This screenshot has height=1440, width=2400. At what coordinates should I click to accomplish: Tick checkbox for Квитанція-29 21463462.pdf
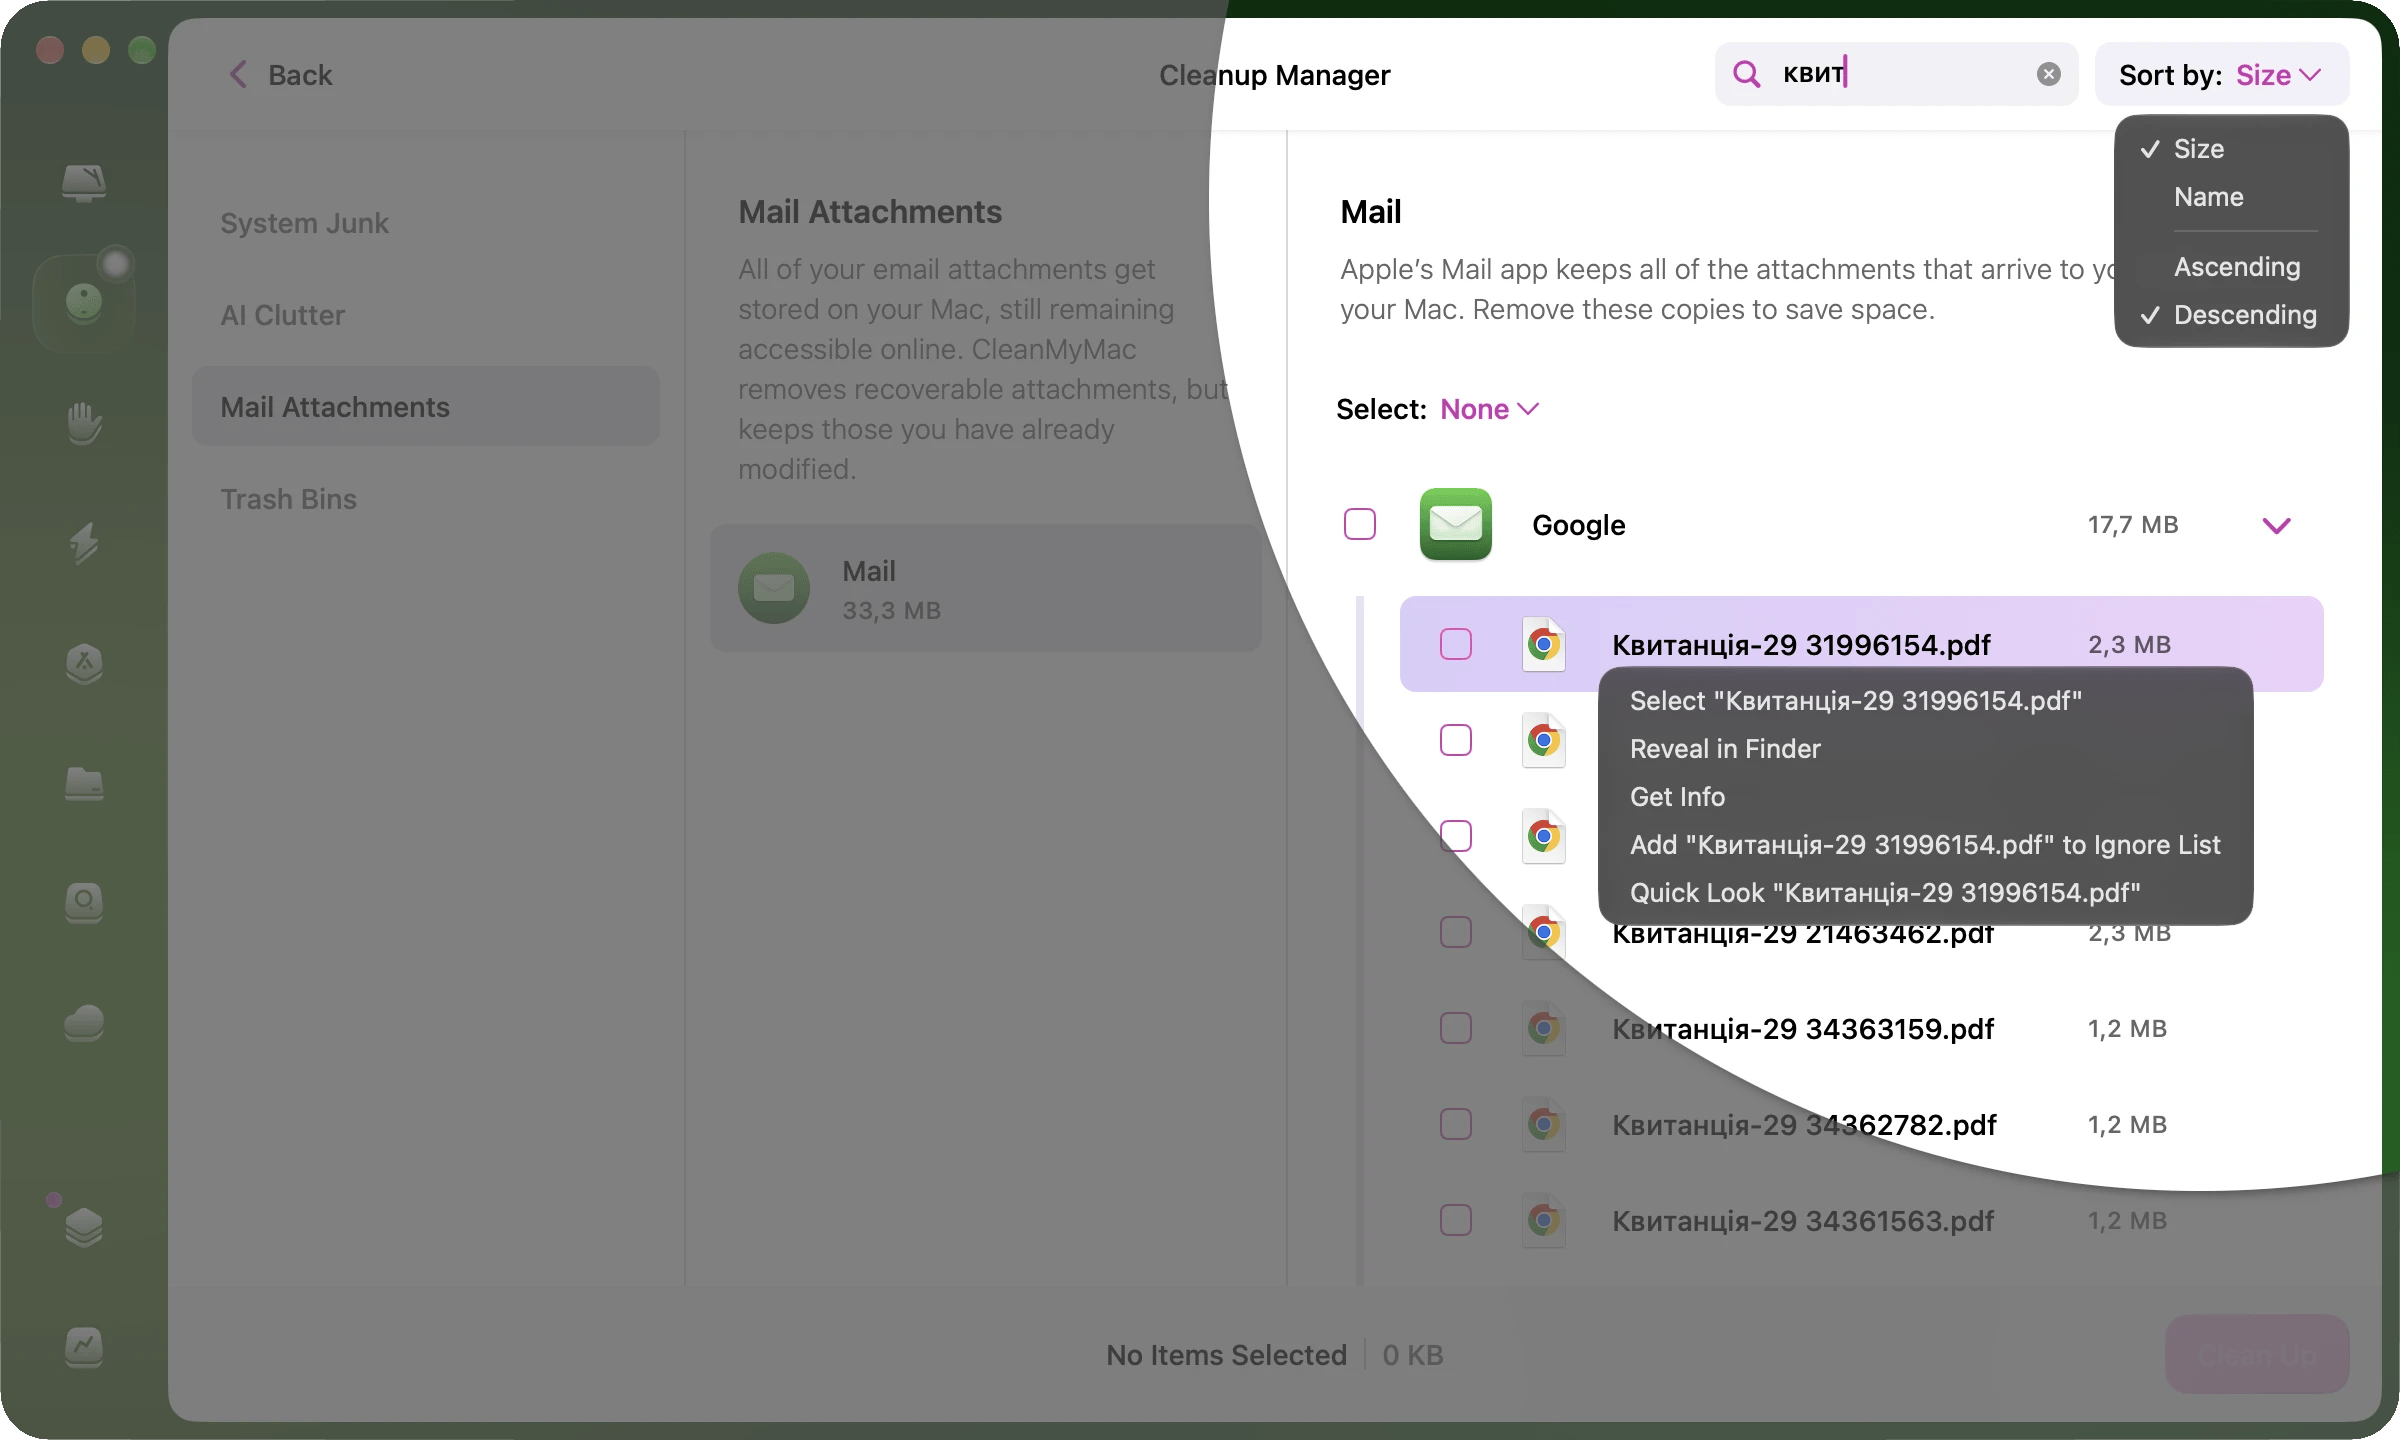pyautogui.click(x=1456, y=933)
